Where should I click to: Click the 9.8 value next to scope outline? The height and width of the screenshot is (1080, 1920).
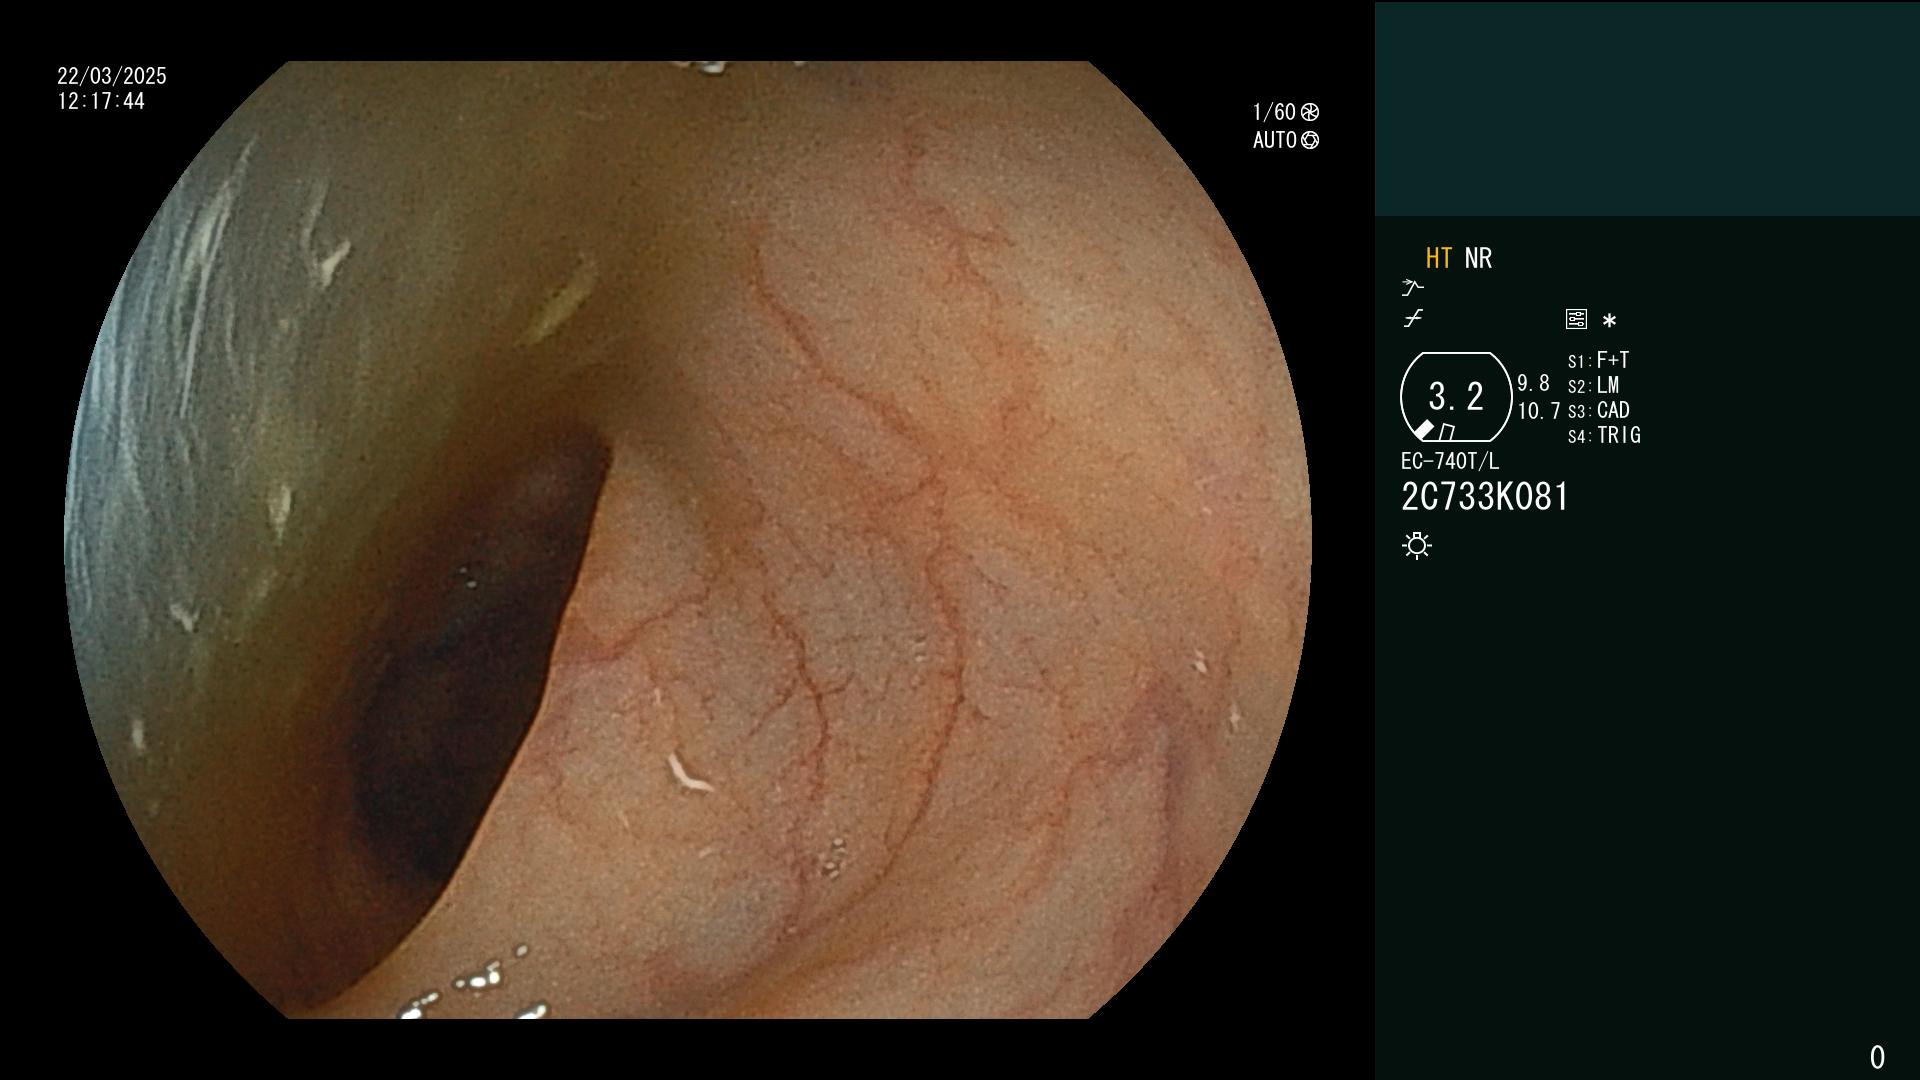(x=1533, y=383)
